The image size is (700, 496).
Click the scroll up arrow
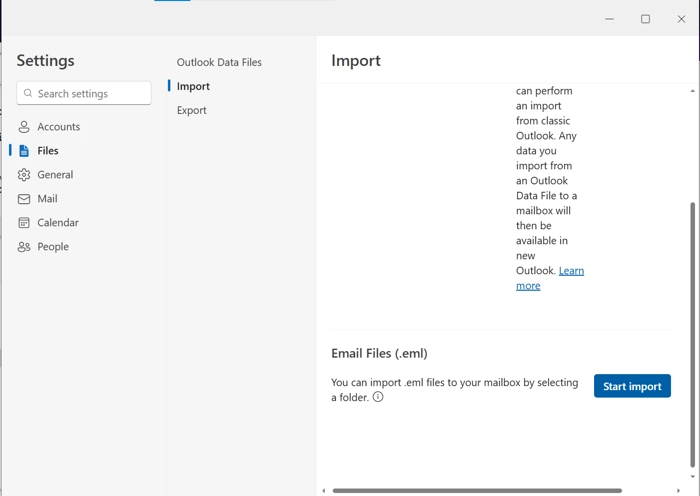pyautogui.click(x=692, y=91)
